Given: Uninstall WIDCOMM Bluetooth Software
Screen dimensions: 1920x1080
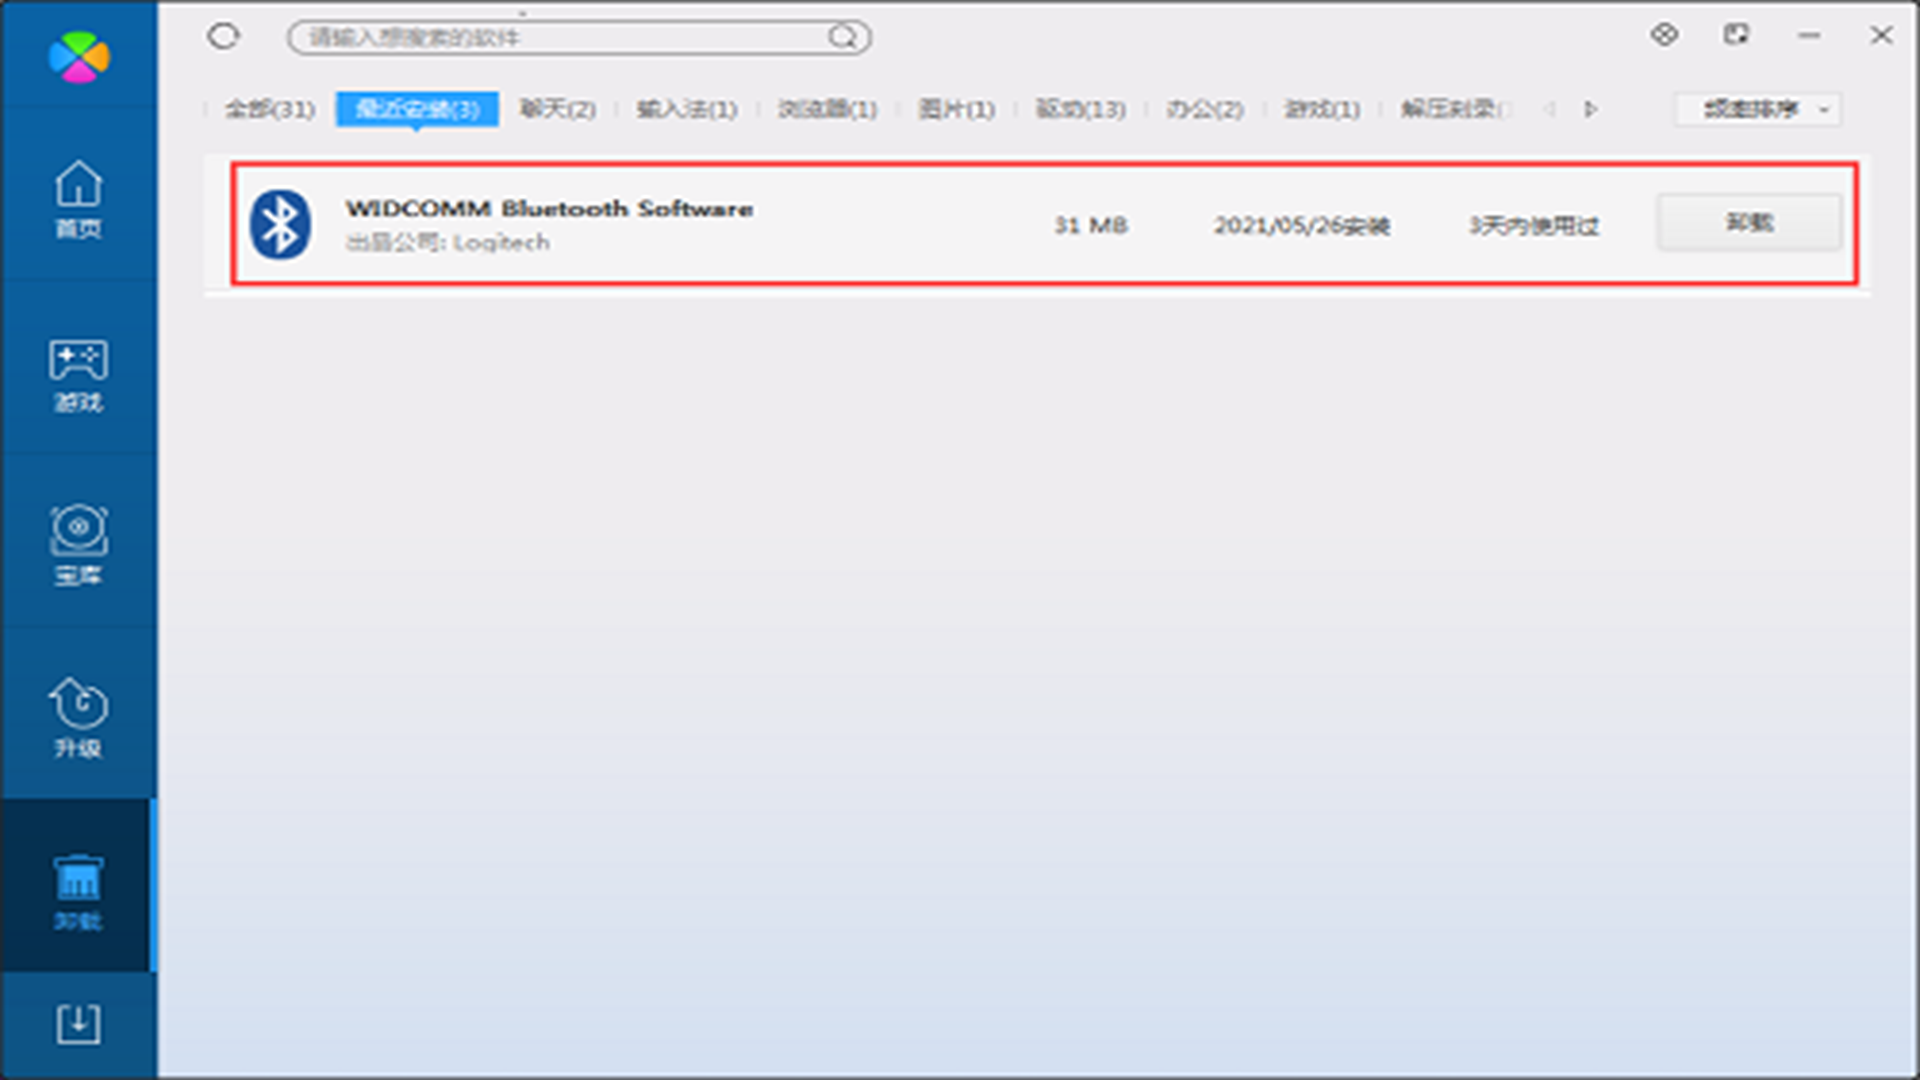Looking at the screenshot, I should [x=1748, y=222].
